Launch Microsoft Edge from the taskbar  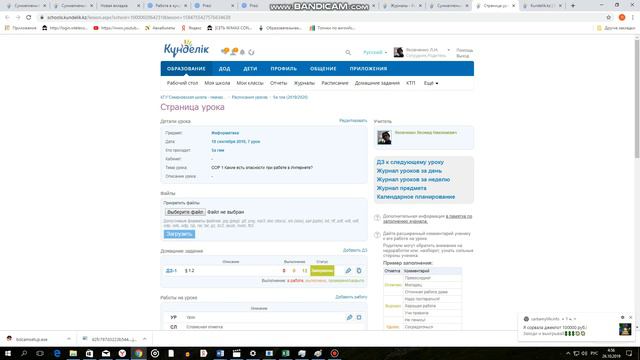tap(57, 353)
